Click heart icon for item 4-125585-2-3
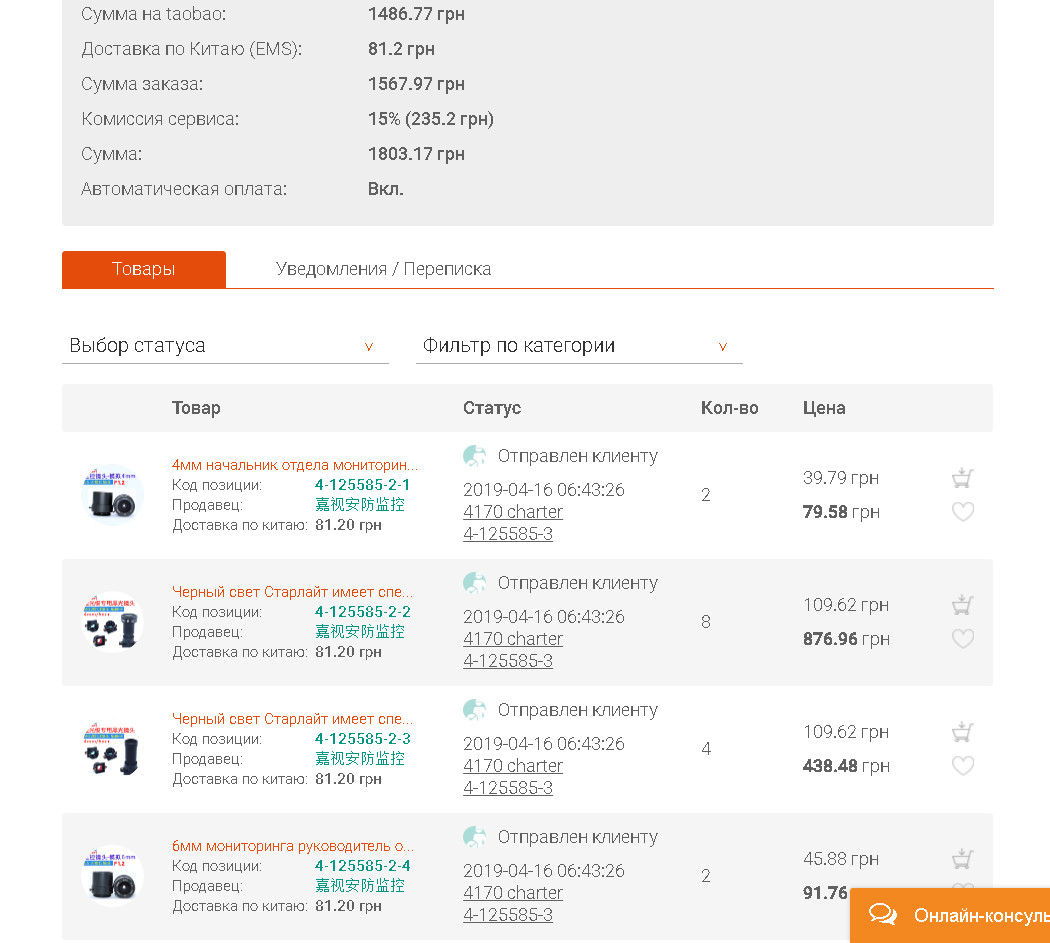 962,766
